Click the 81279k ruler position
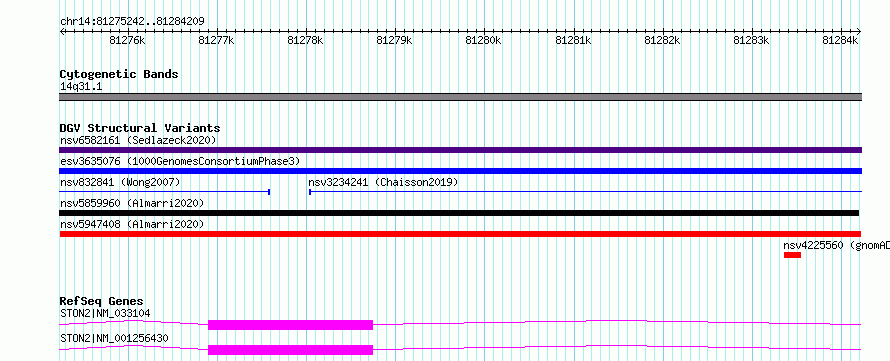Viewport: 890px width, 361px height. 395,40
